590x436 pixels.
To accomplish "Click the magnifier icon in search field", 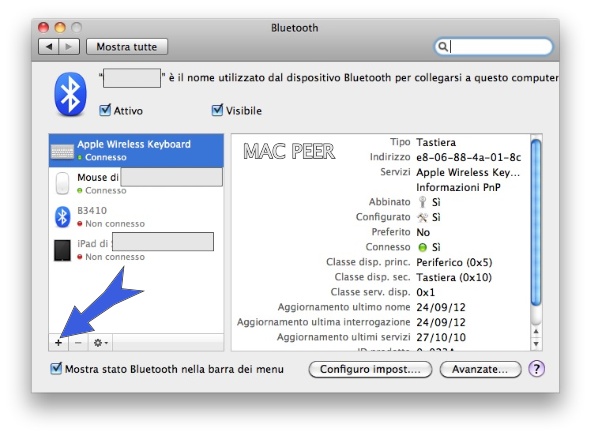I will [443, 47].
